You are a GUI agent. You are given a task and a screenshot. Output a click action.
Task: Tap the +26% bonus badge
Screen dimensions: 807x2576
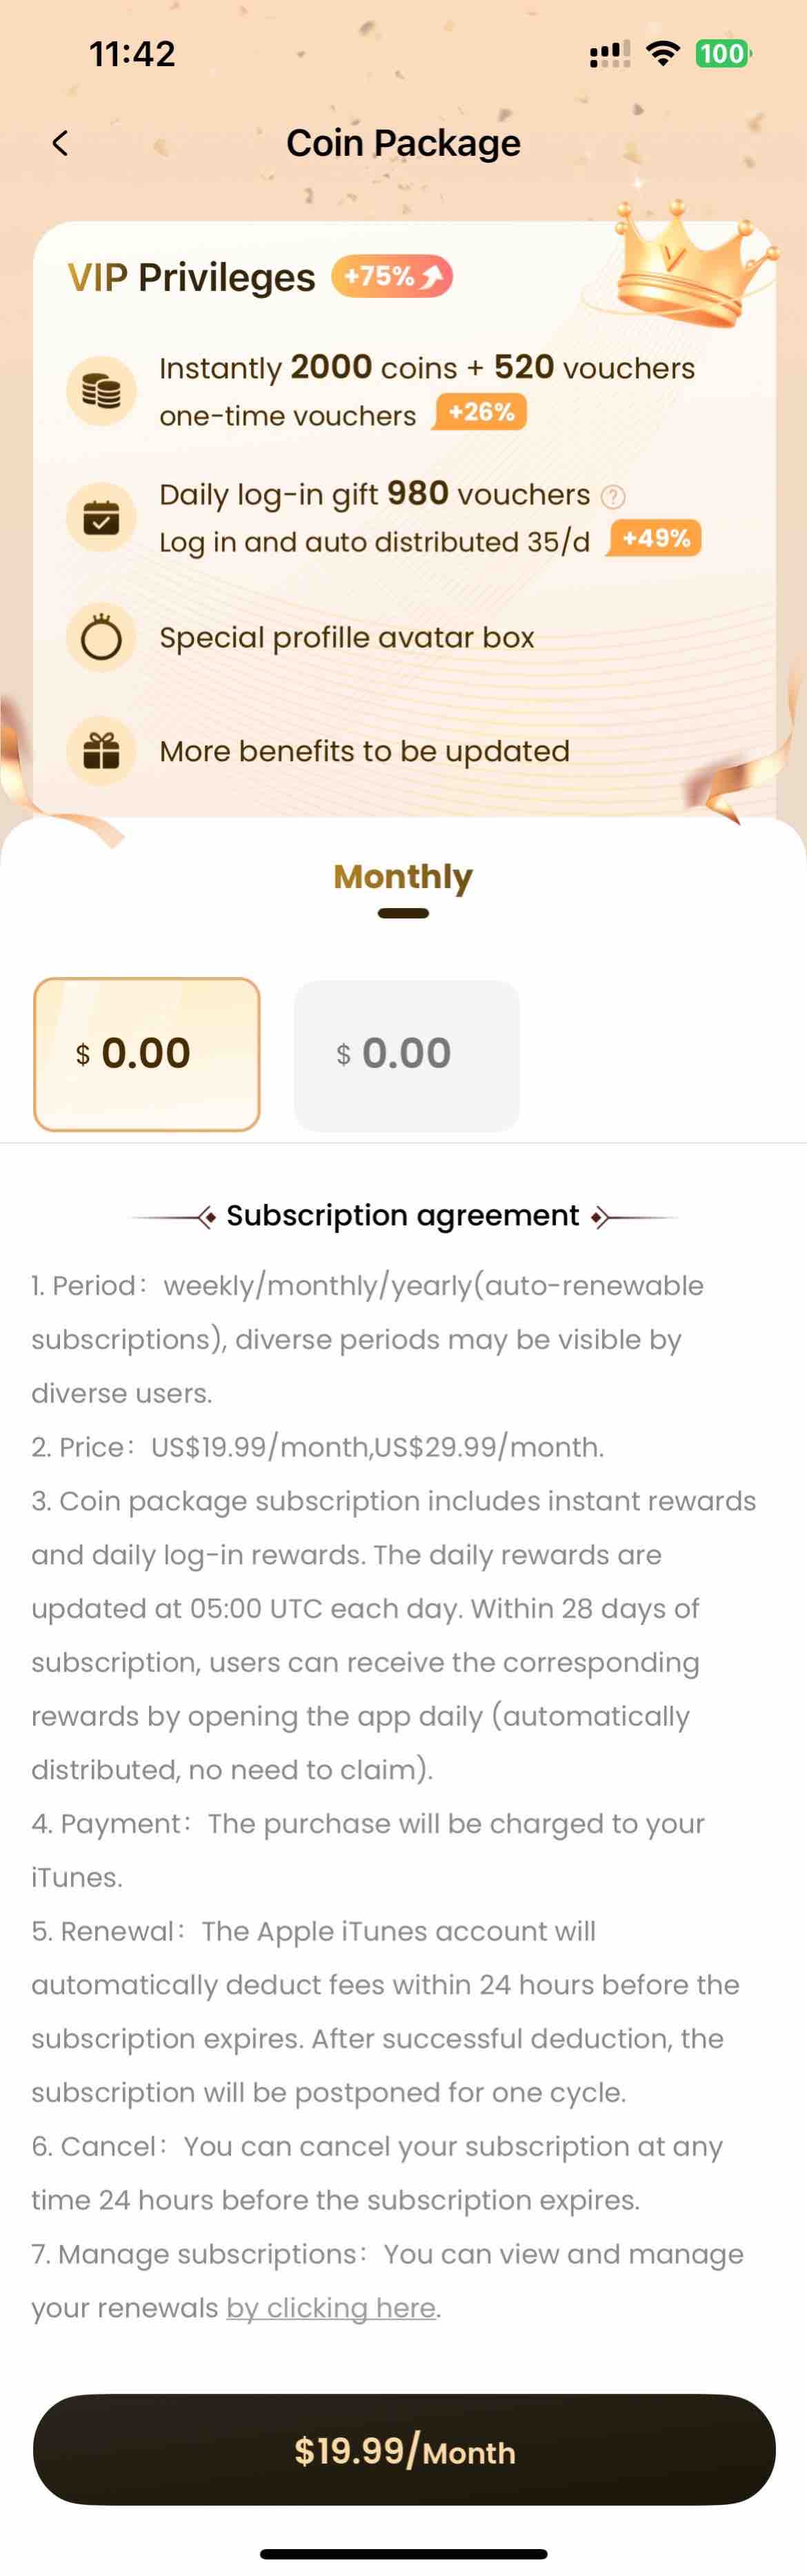tap(480, 412)
